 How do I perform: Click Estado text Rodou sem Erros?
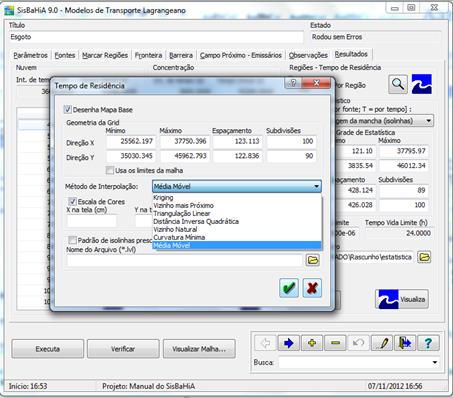(337, 37)
